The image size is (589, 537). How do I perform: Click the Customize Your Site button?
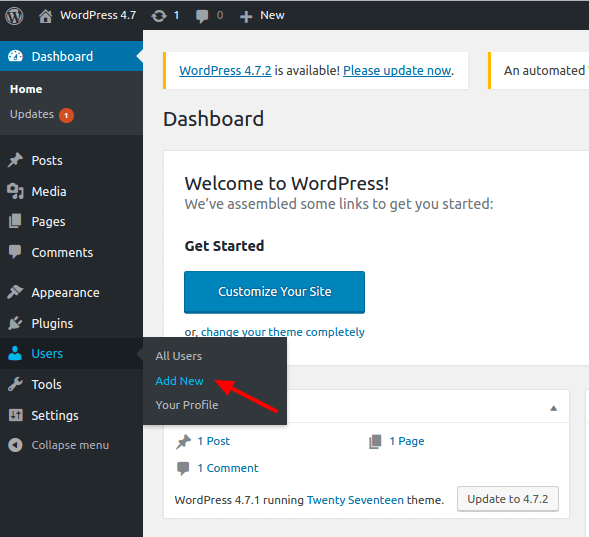[x=275, y=292]
